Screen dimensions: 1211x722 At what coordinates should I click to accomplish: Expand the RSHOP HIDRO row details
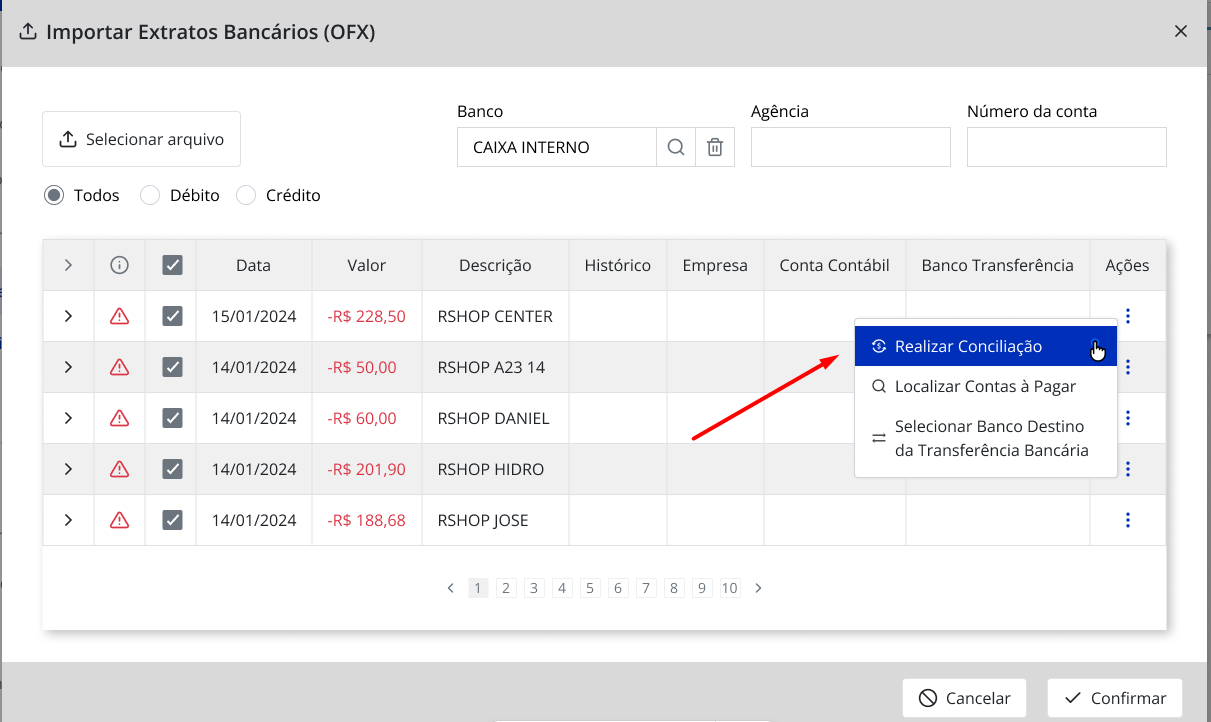click(x=68, y=469)
